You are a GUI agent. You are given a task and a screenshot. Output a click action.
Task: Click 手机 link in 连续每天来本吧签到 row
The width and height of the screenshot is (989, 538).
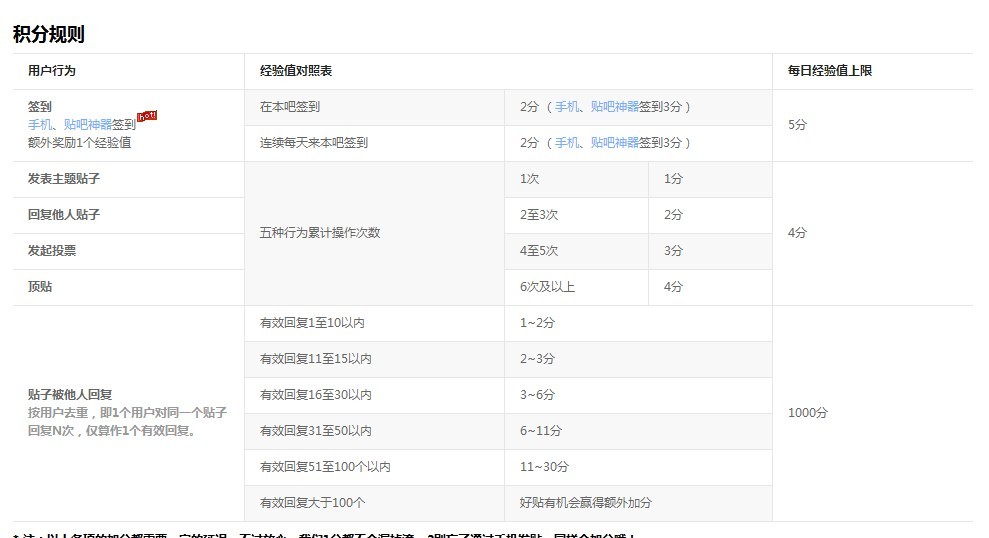coord(566,143)
